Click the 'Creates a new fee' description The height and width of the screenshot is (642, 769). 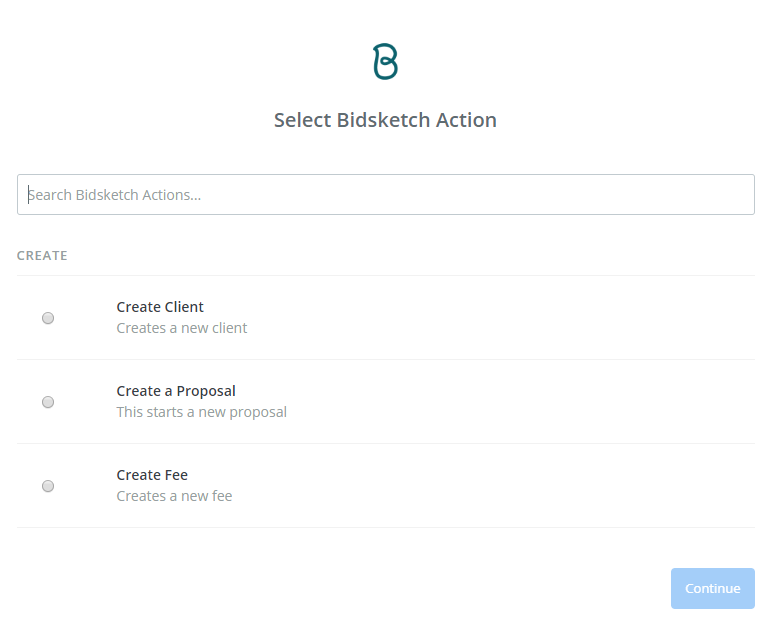[x=174, y=496]
